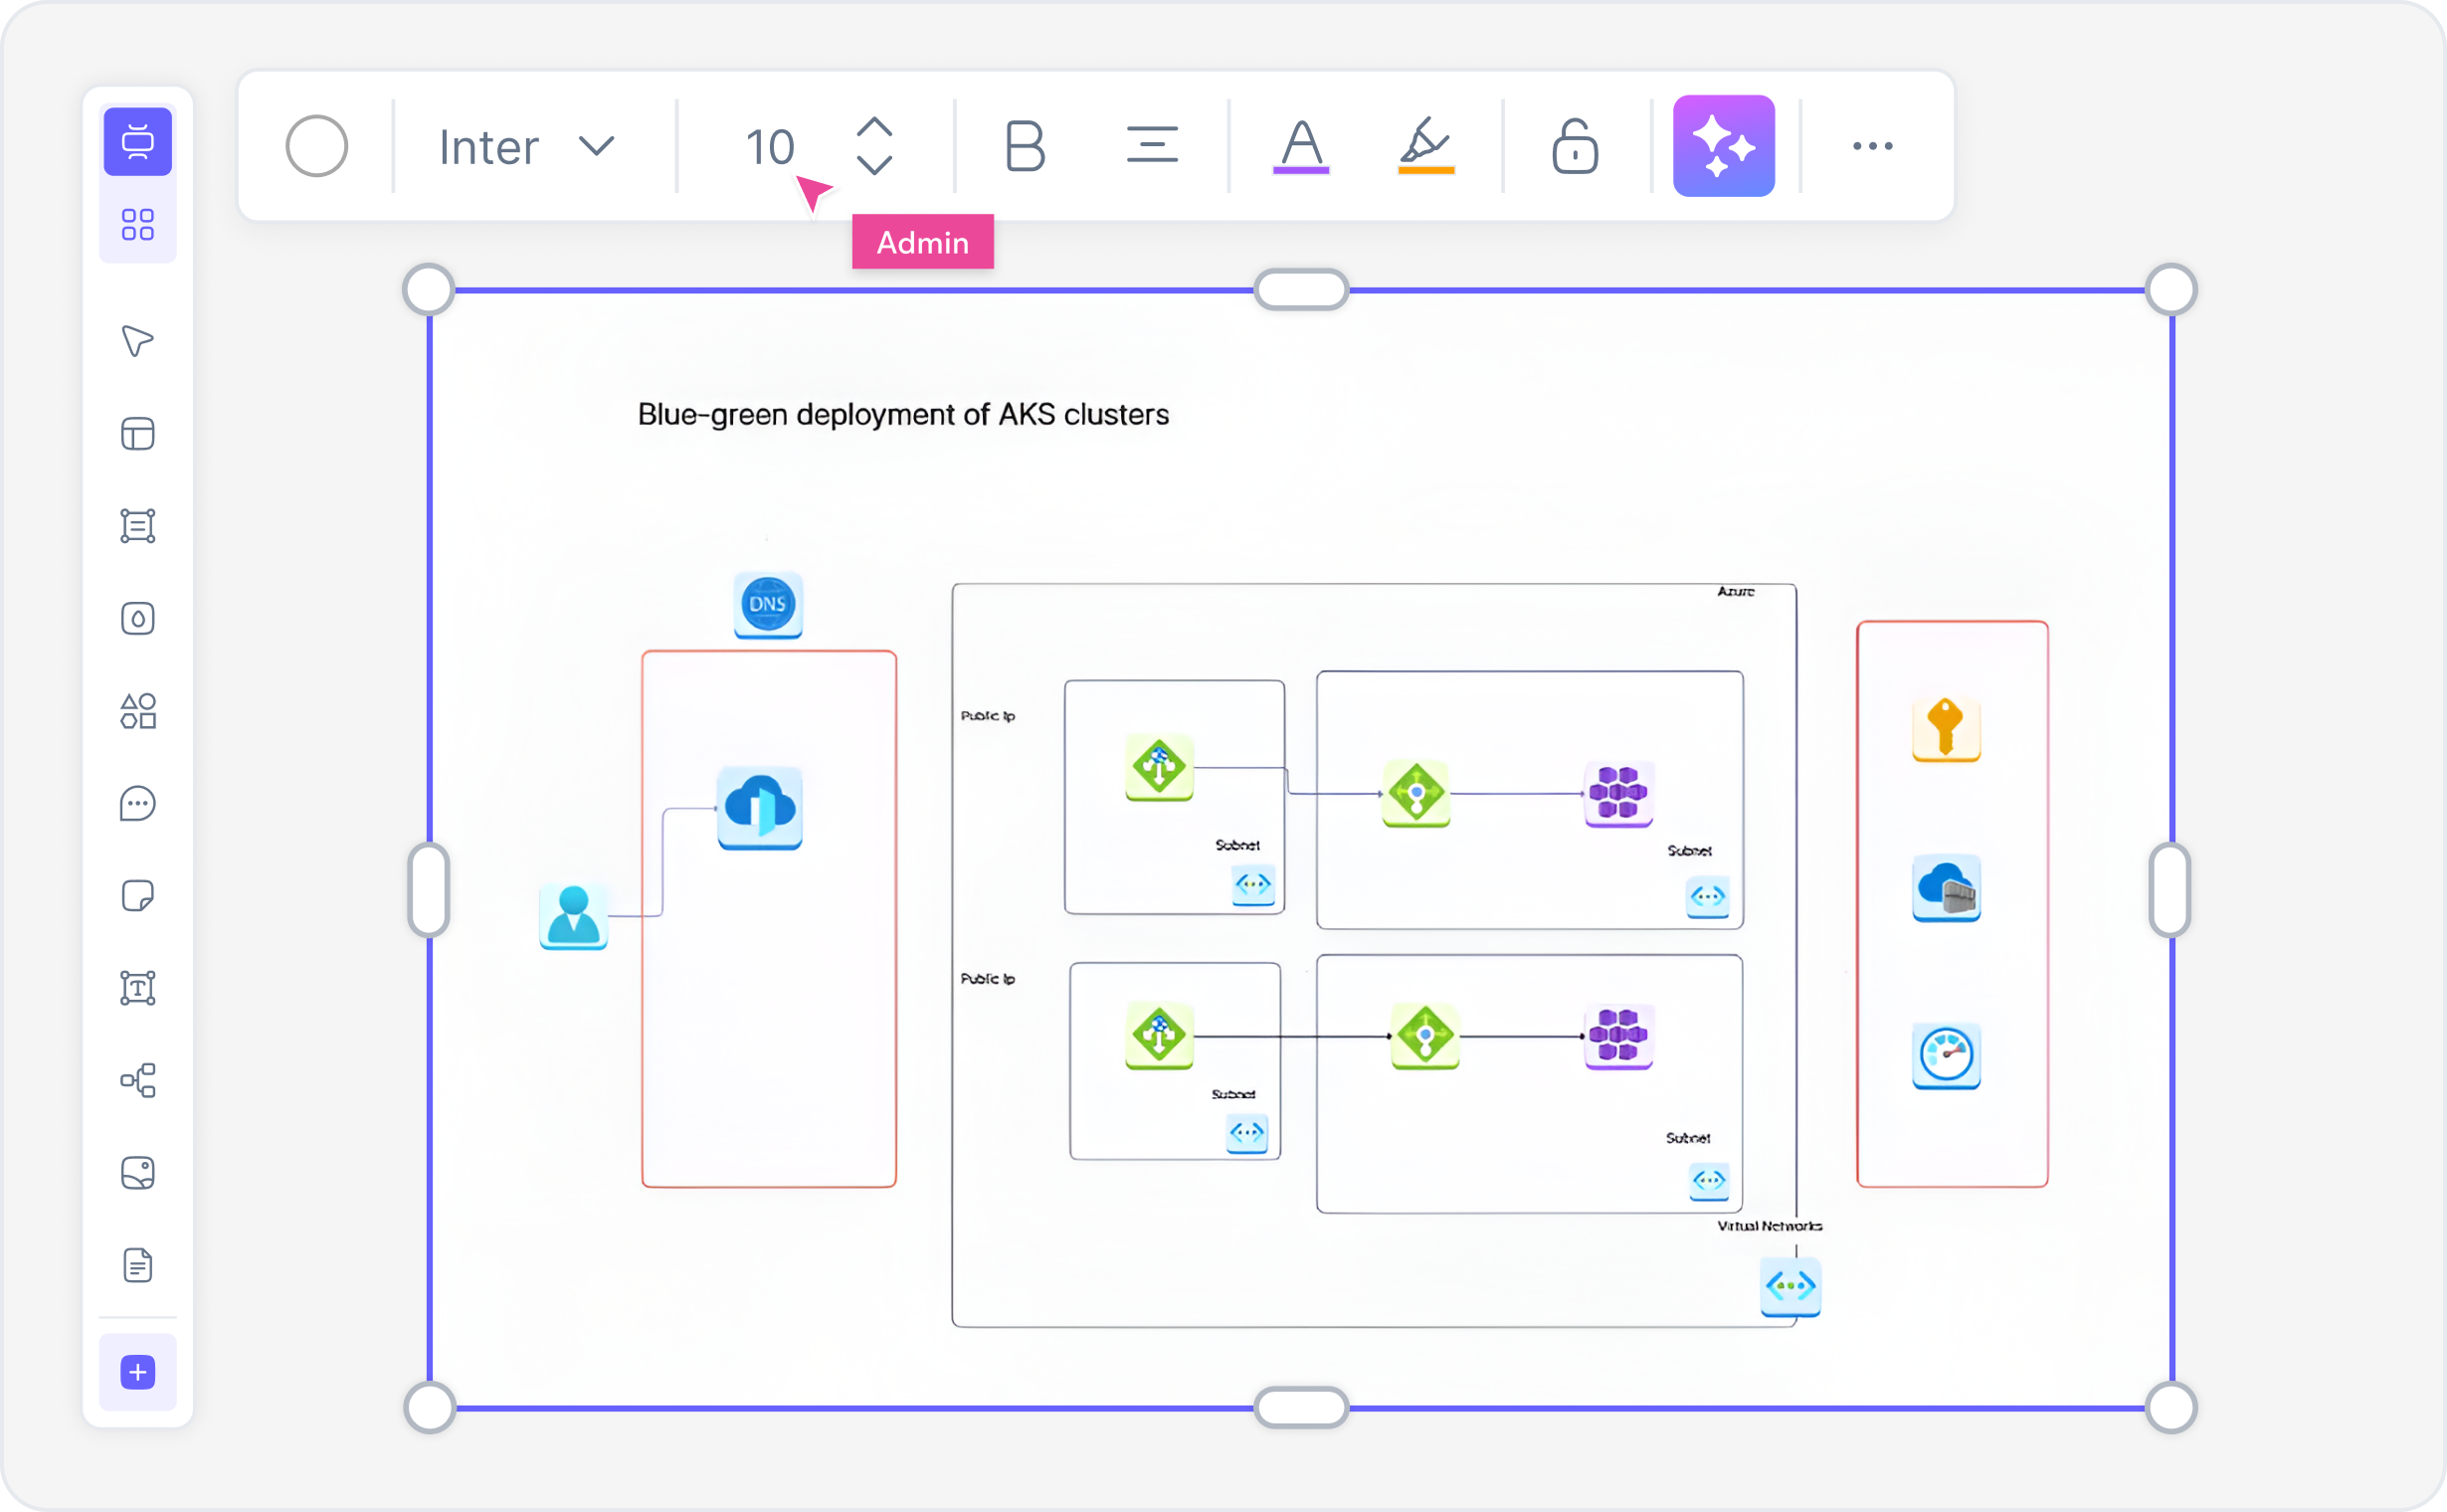
Task: Select the presentation board icon in sidebar
Action: [138, 142]
